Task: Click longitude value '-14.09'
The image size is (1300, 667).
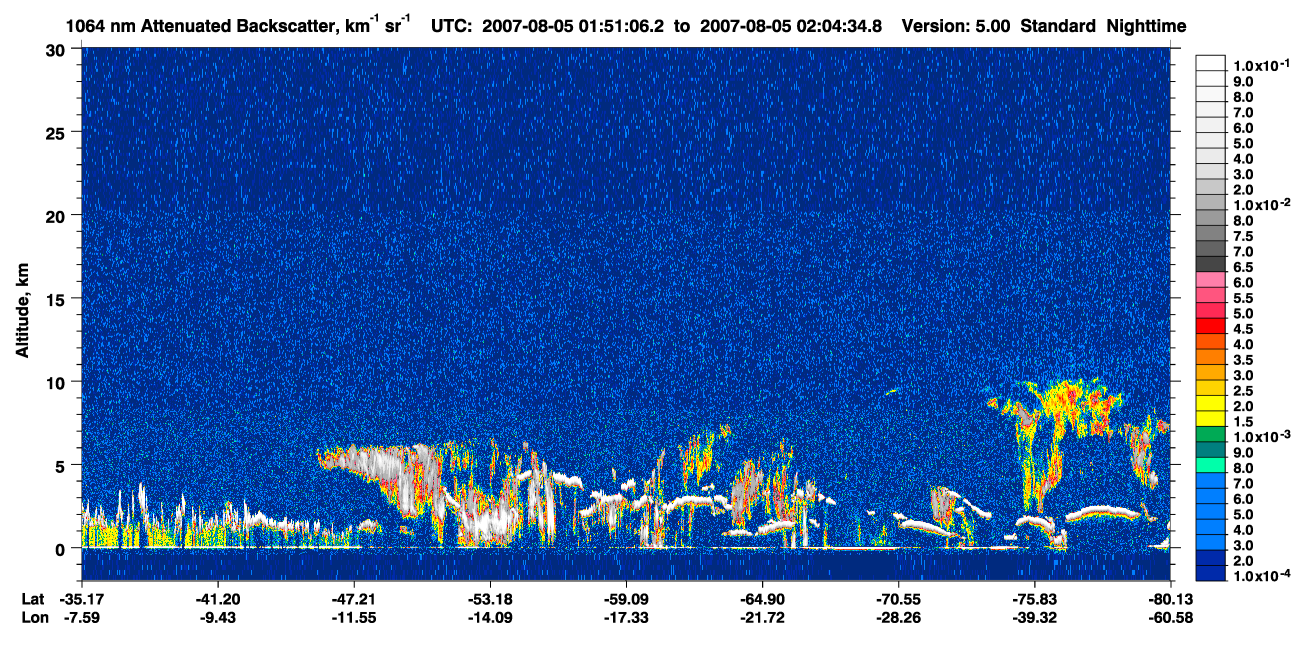Action: (490, 617)
